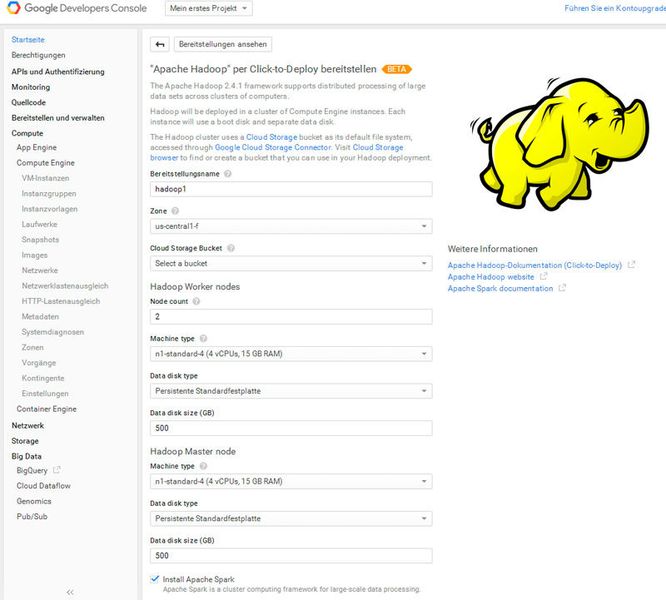Click external icon beside Apache Hadoop website
This screenshot has height=600, width=666.
pos(543,276)
